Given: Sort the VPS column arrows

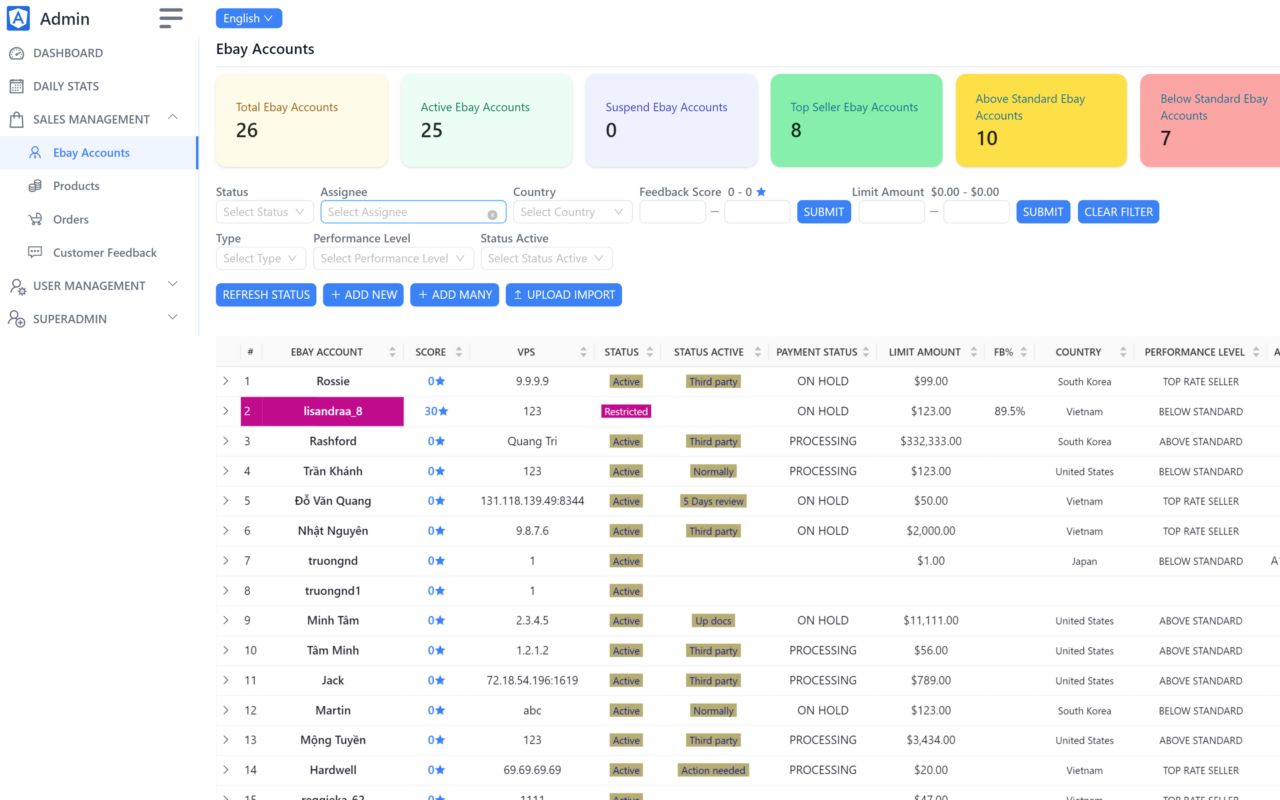Looking at the screenshot, I should 583,352.
